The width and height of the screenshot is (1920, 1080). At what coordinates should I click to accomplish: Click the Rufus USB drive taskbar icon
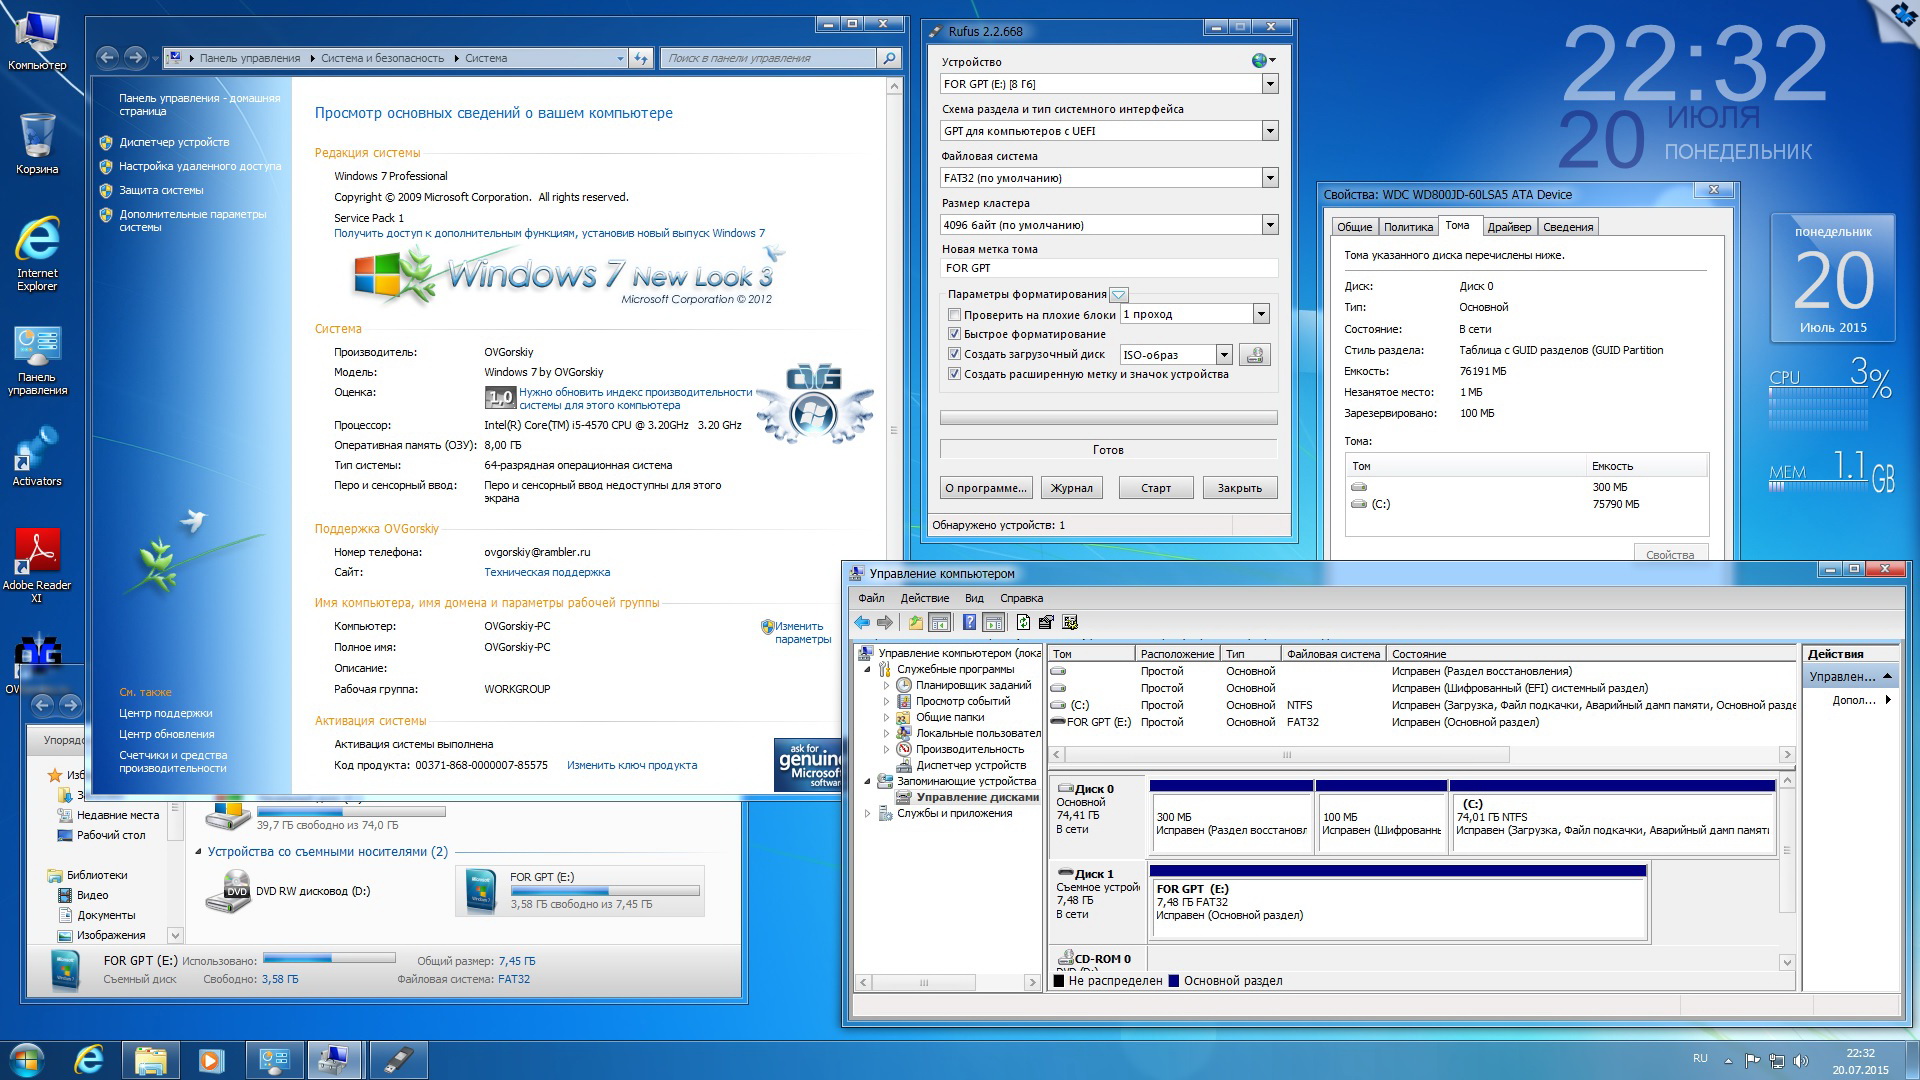point(398,1059)
